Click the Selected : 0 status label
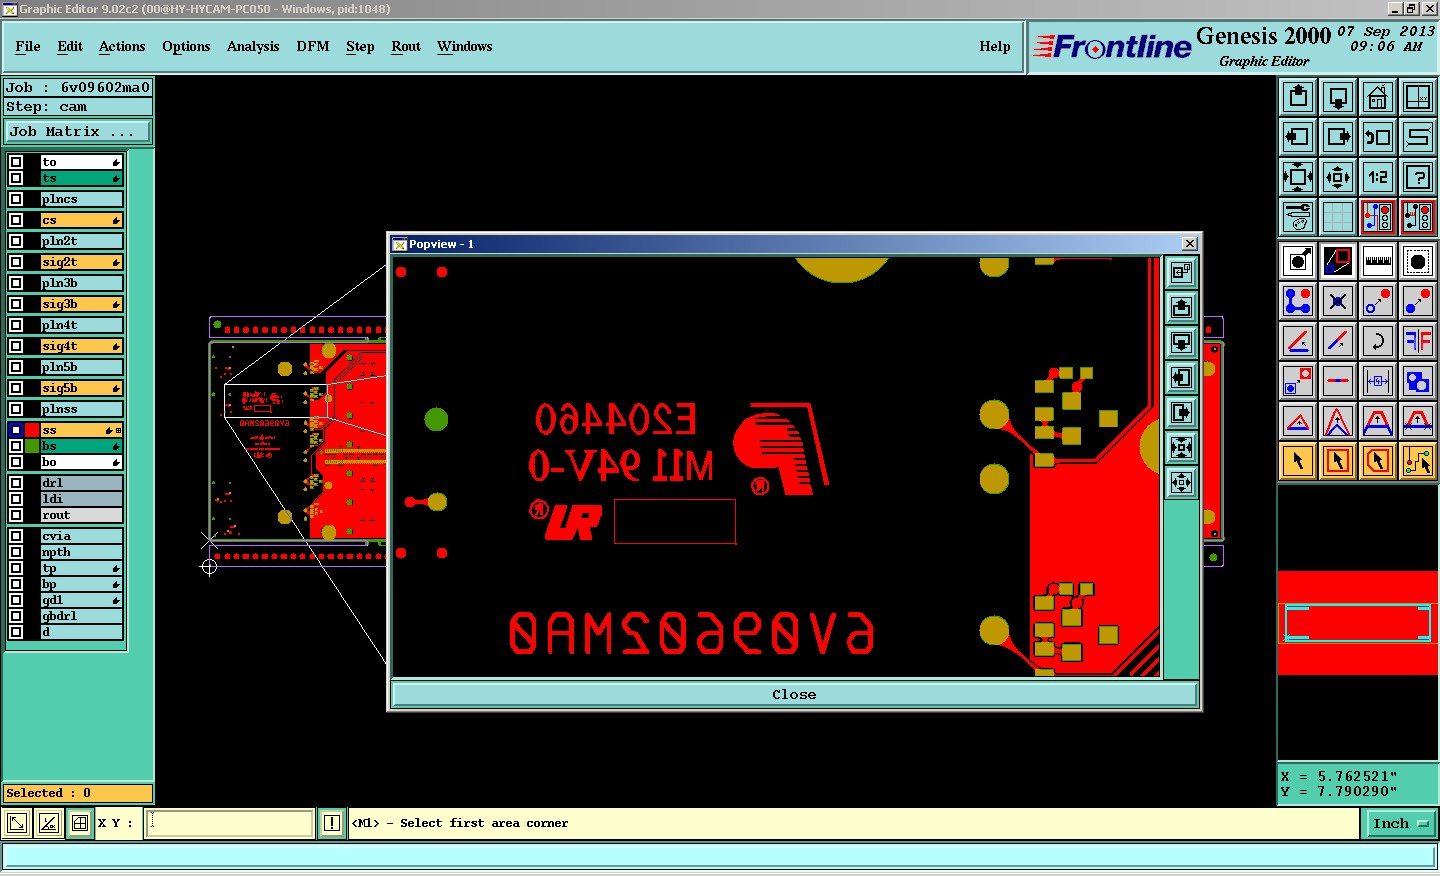 tap(78, 793)
